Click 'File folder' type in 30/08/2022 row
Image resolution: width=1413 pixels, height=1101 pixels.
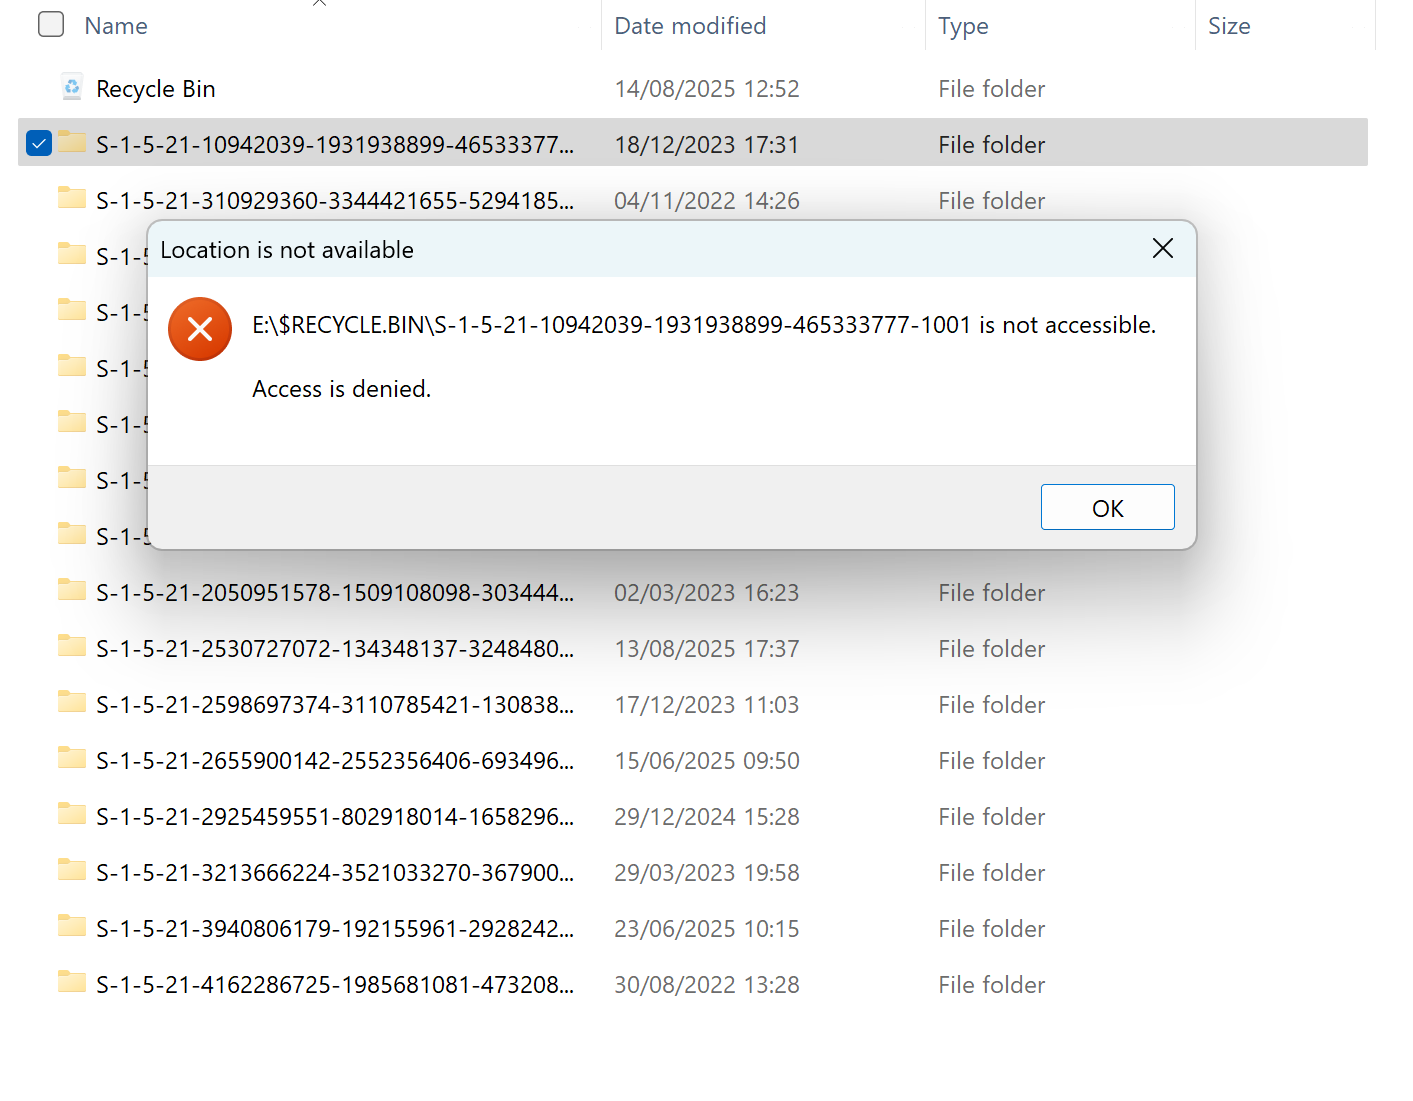click(x=991, y=985)
